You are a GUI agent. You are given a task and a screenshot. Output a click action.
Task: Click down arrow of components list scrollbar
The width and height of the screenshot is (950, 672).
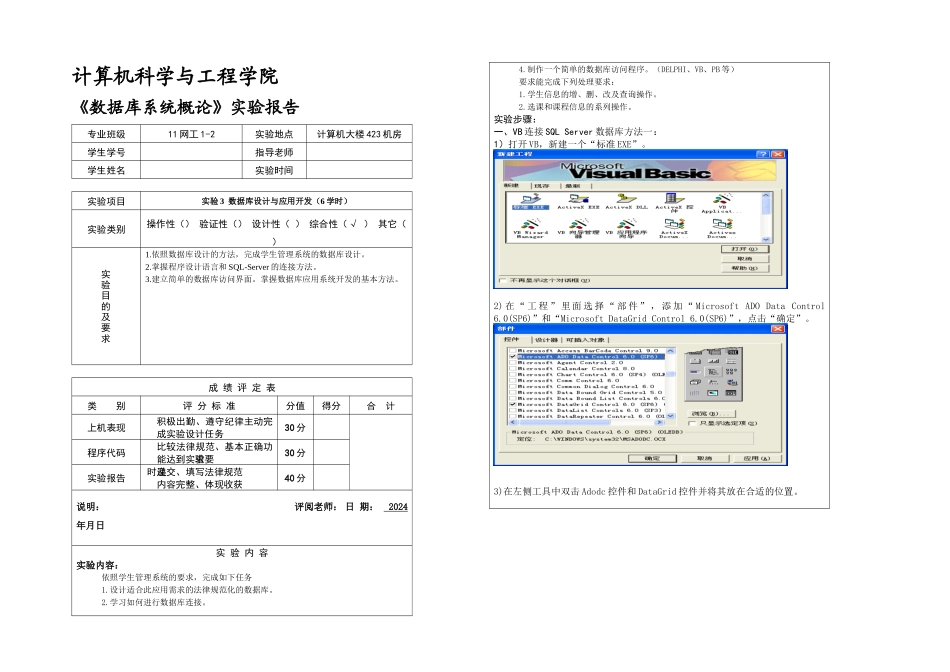670,416
